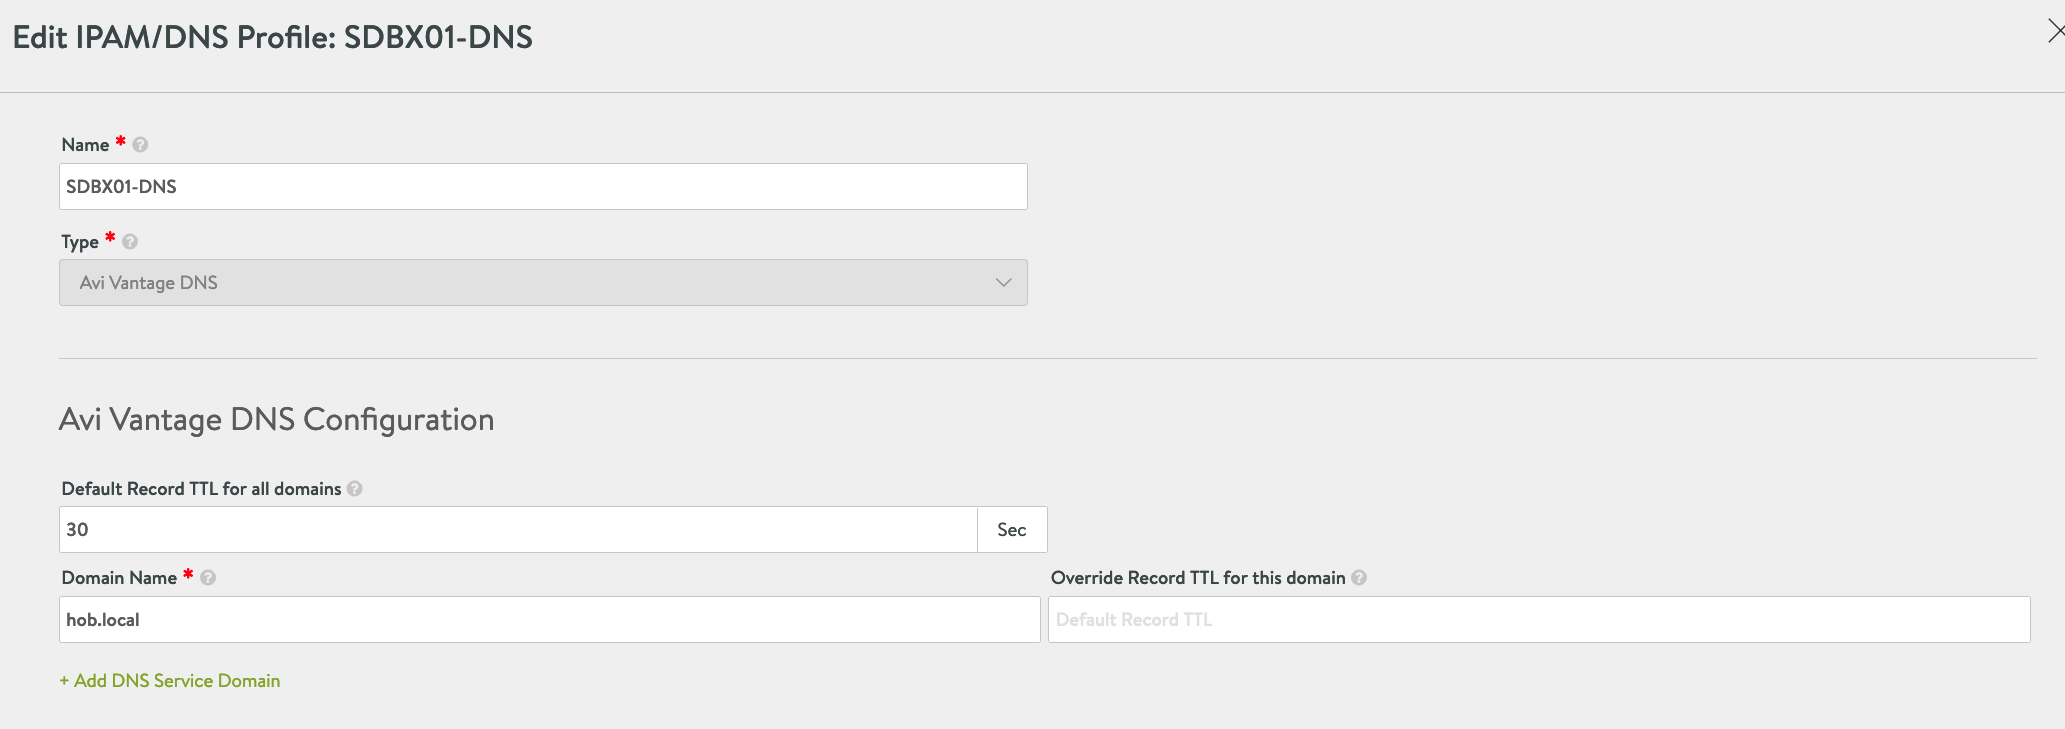Click the Edit IPAM/DNS Profile title
Viewport: 2065px width, 729px height.
coord(272,38)
